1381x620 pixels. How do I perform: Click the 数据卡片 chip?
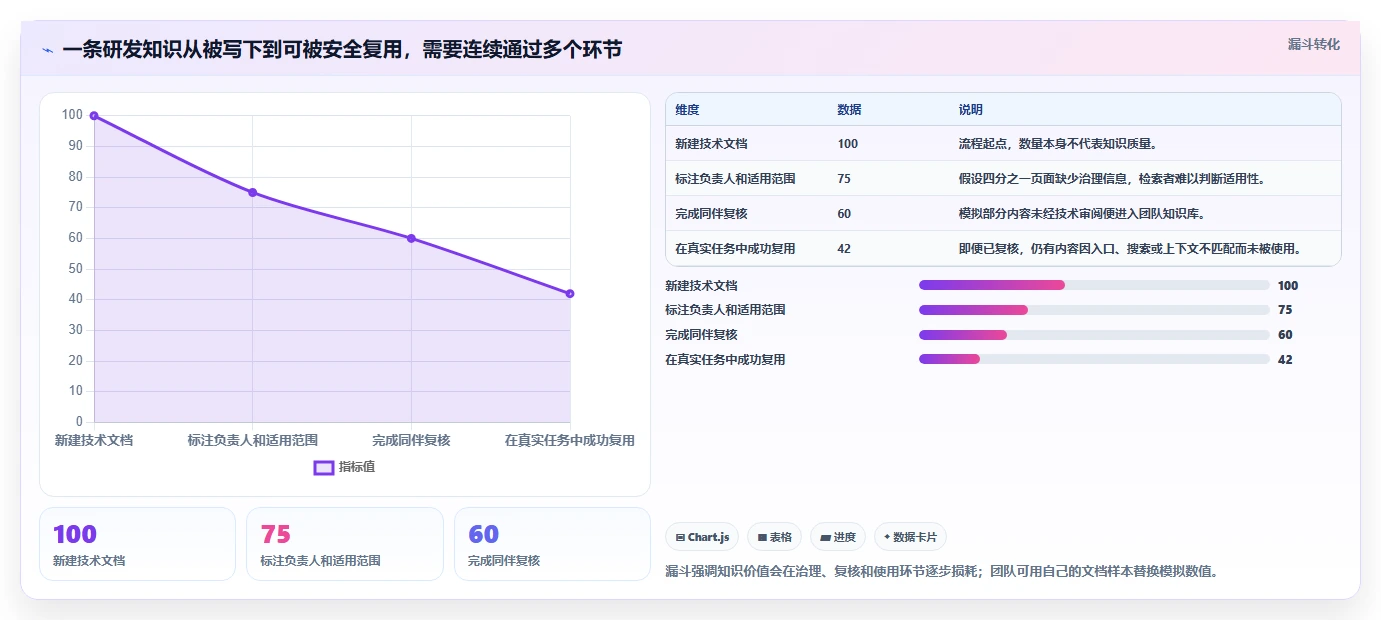(x=911, y=537)
